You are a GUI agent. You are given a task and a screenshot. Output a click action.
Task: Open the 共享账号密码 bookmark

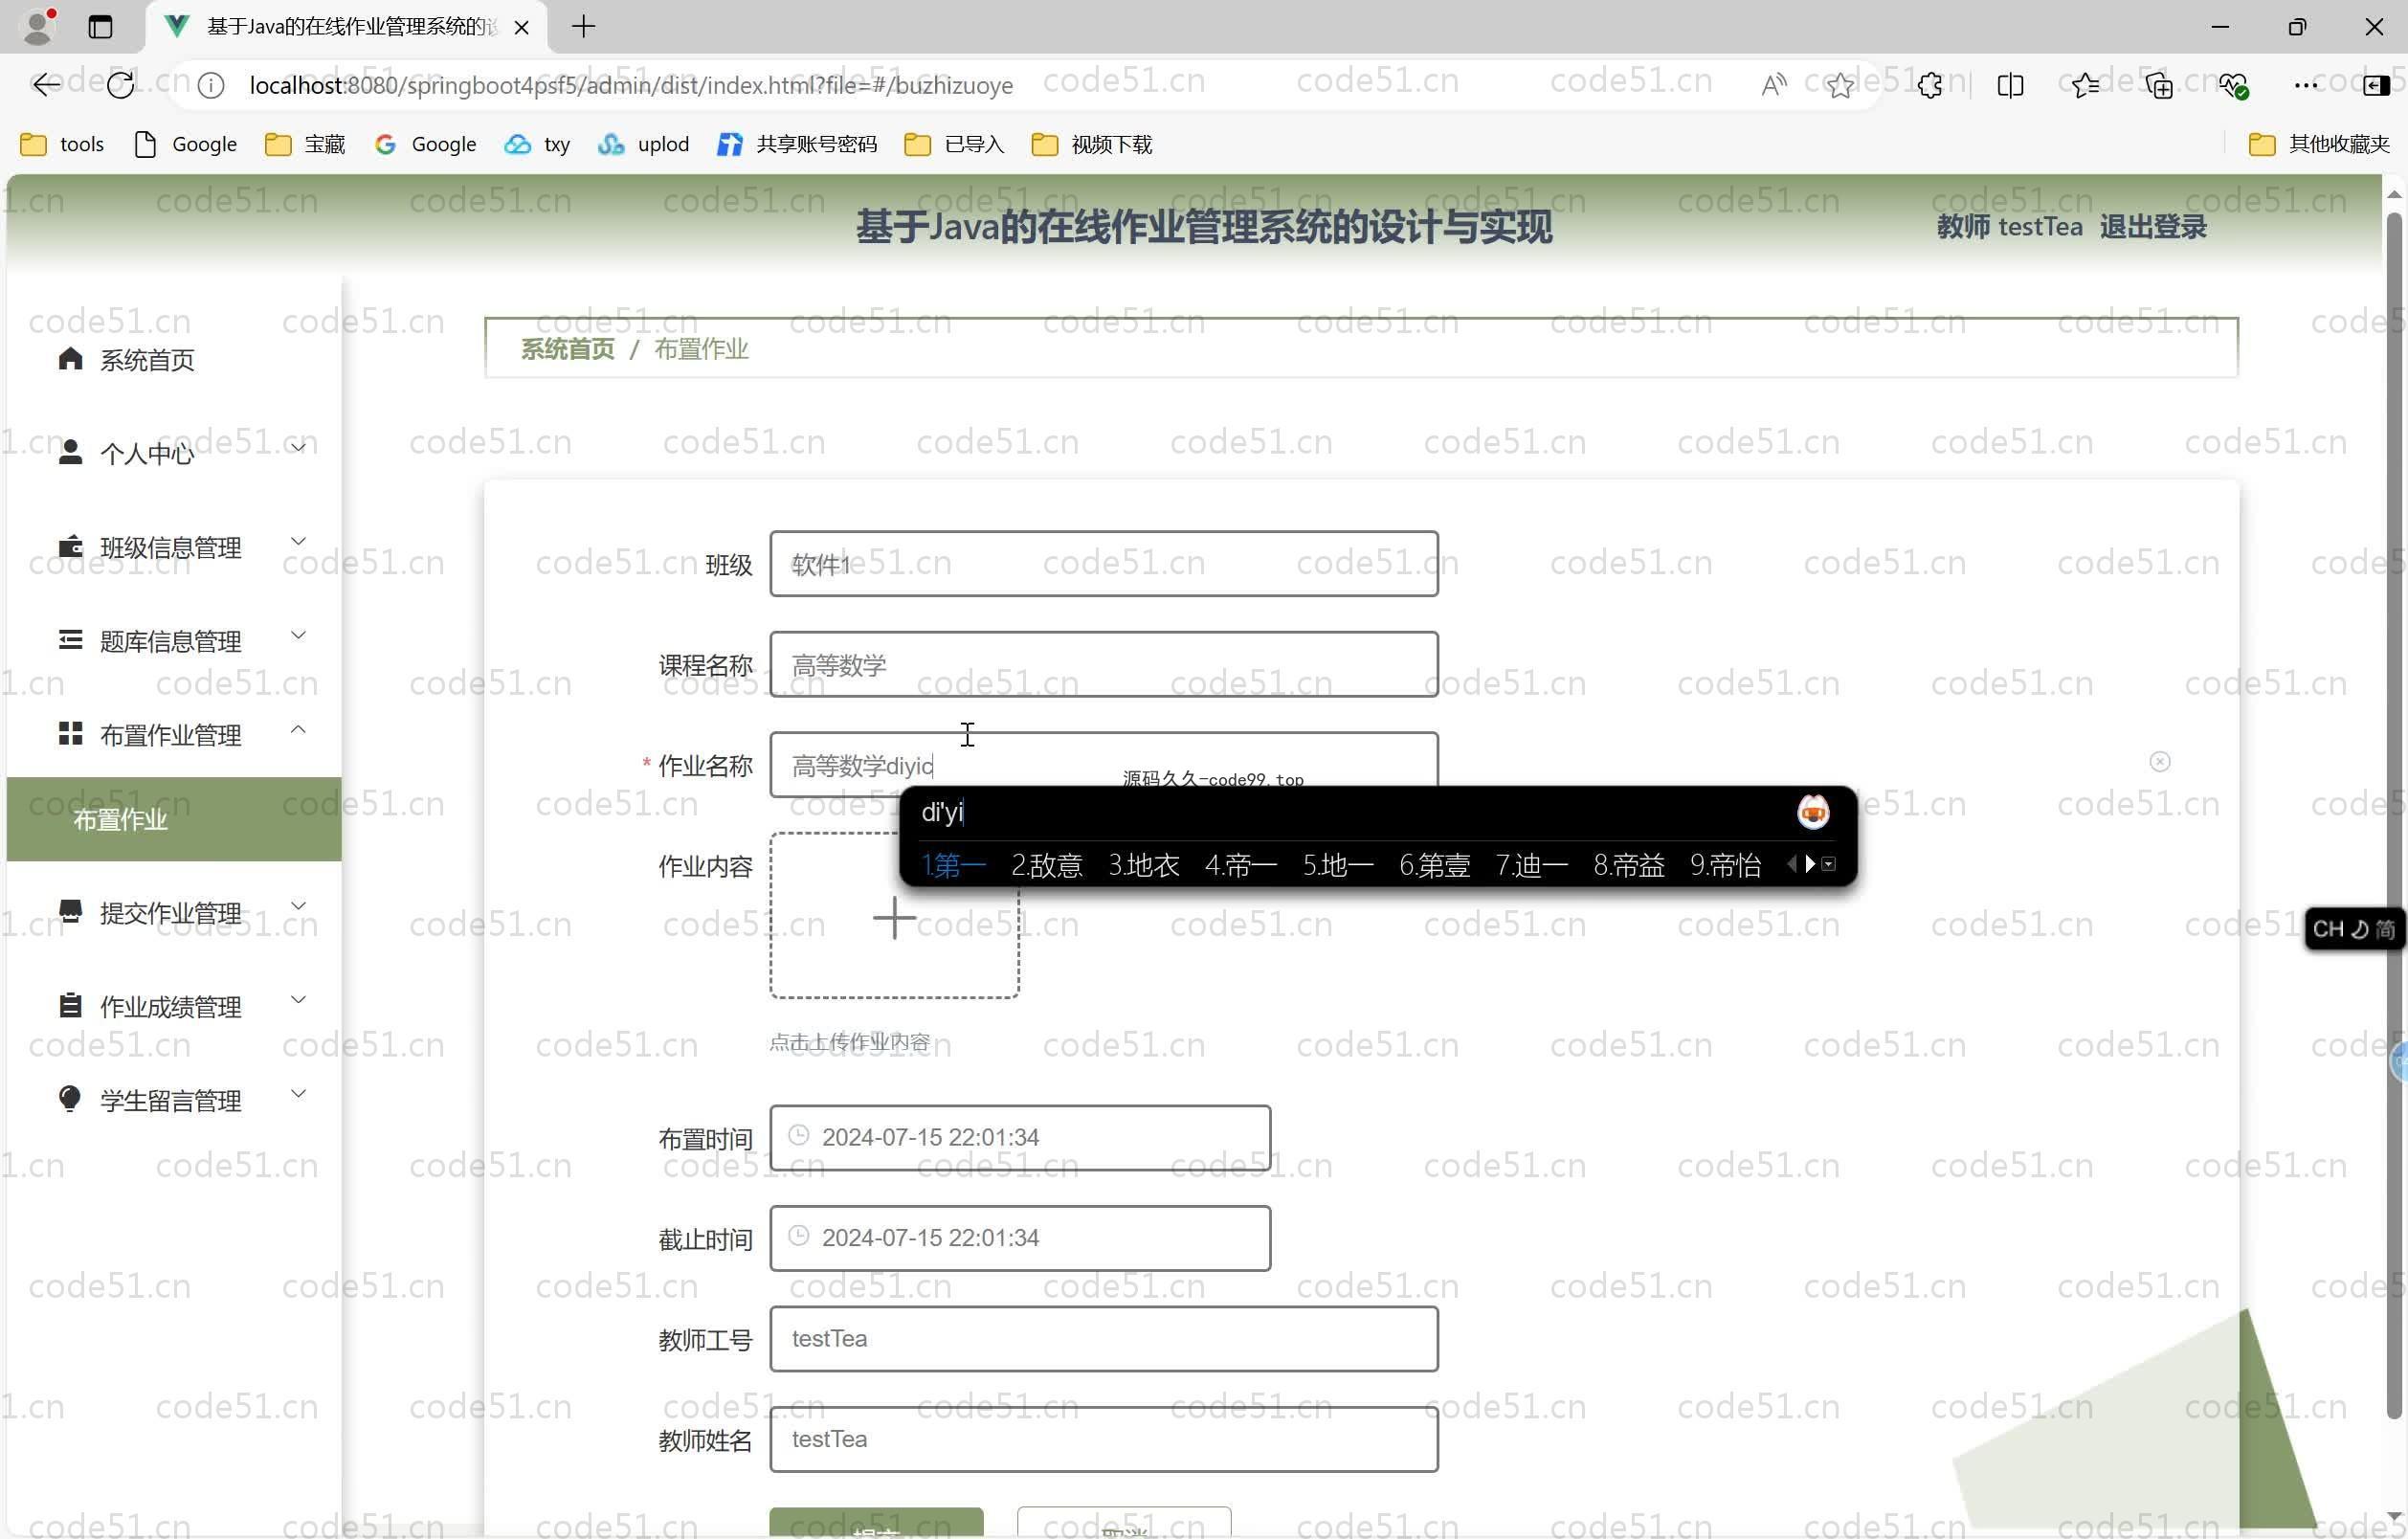[x=797, y=144]
